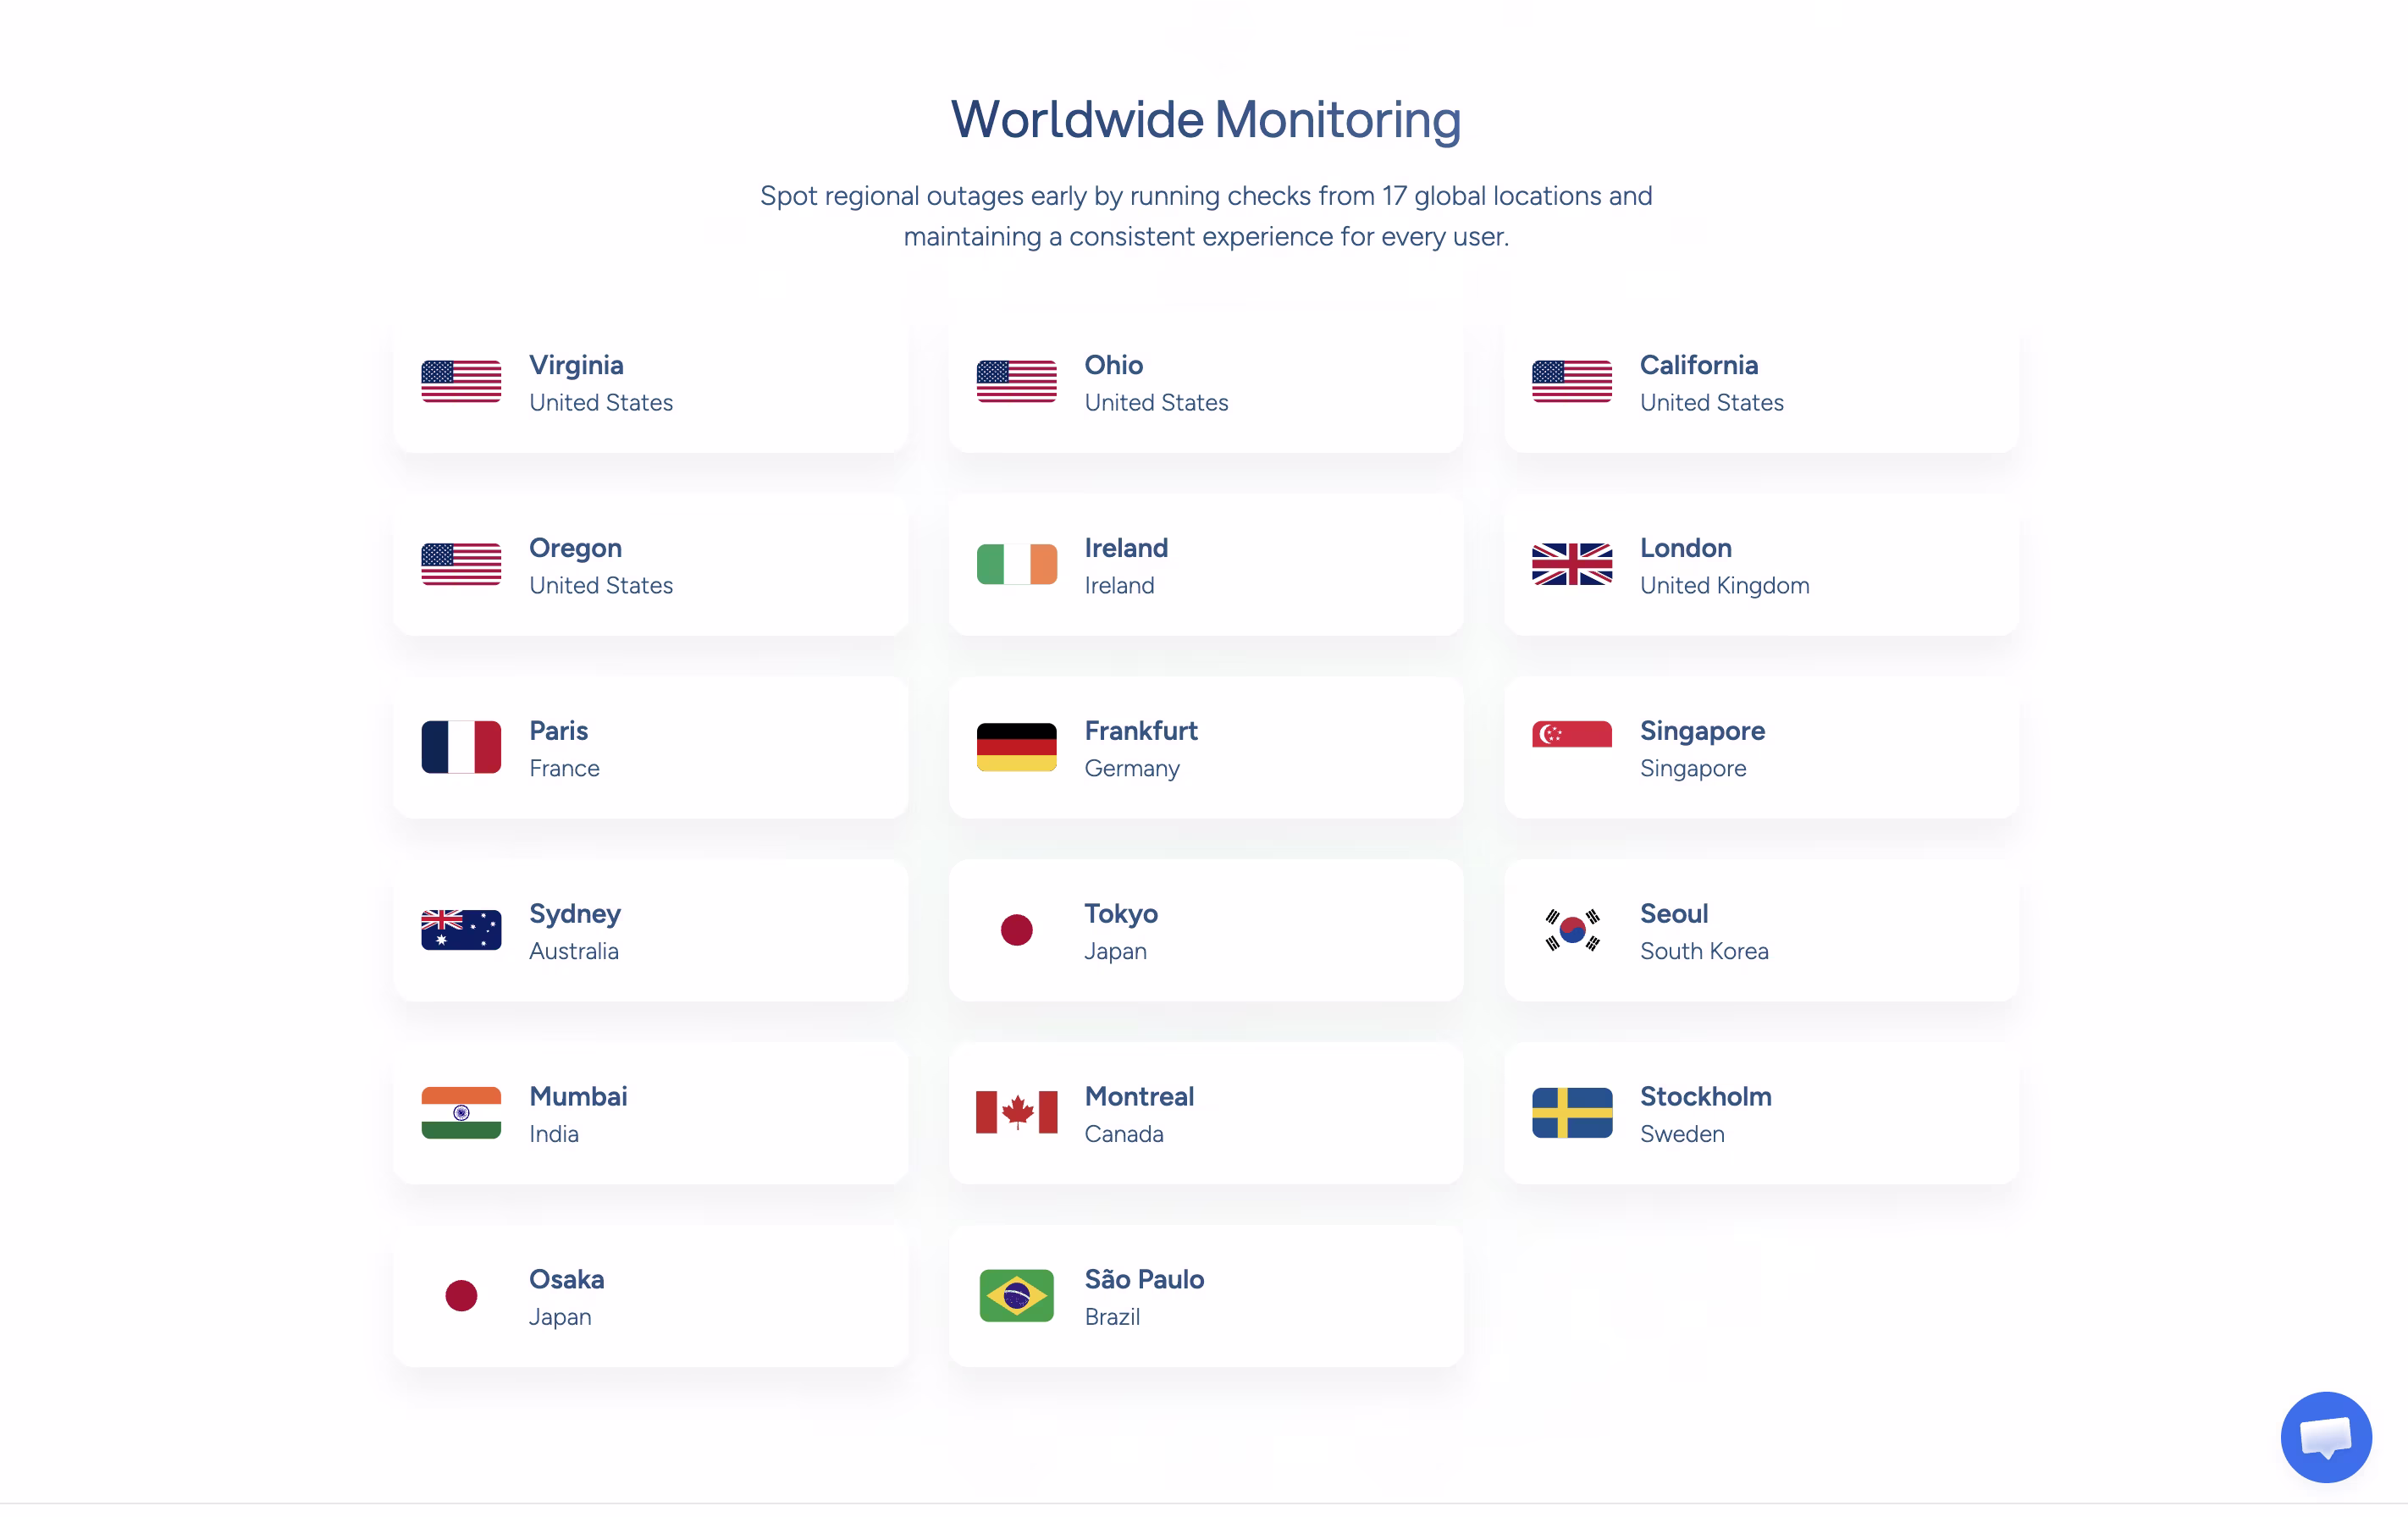Click the Tokyo location name
The height and width of the screenshot is (1517, 2408).
1120,914
